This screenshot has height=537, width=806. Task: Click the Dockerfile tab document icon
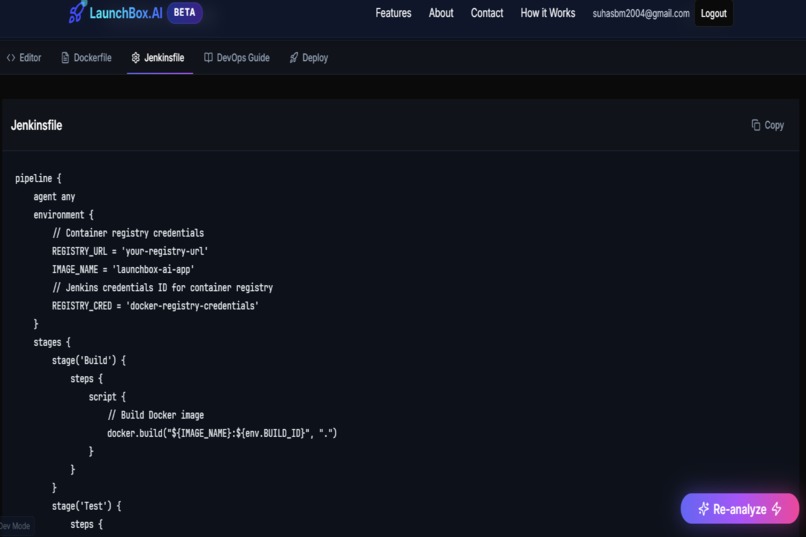point(65,58)
